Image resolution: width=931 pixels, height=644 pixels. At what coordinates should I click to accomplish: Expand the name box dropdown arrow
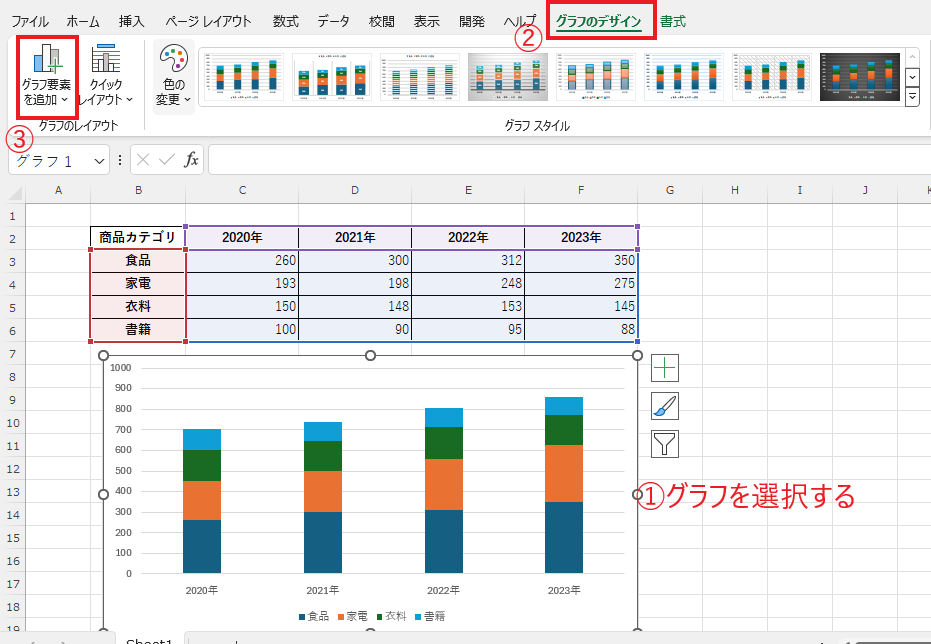pyautogui.click(x=99, y=161)
